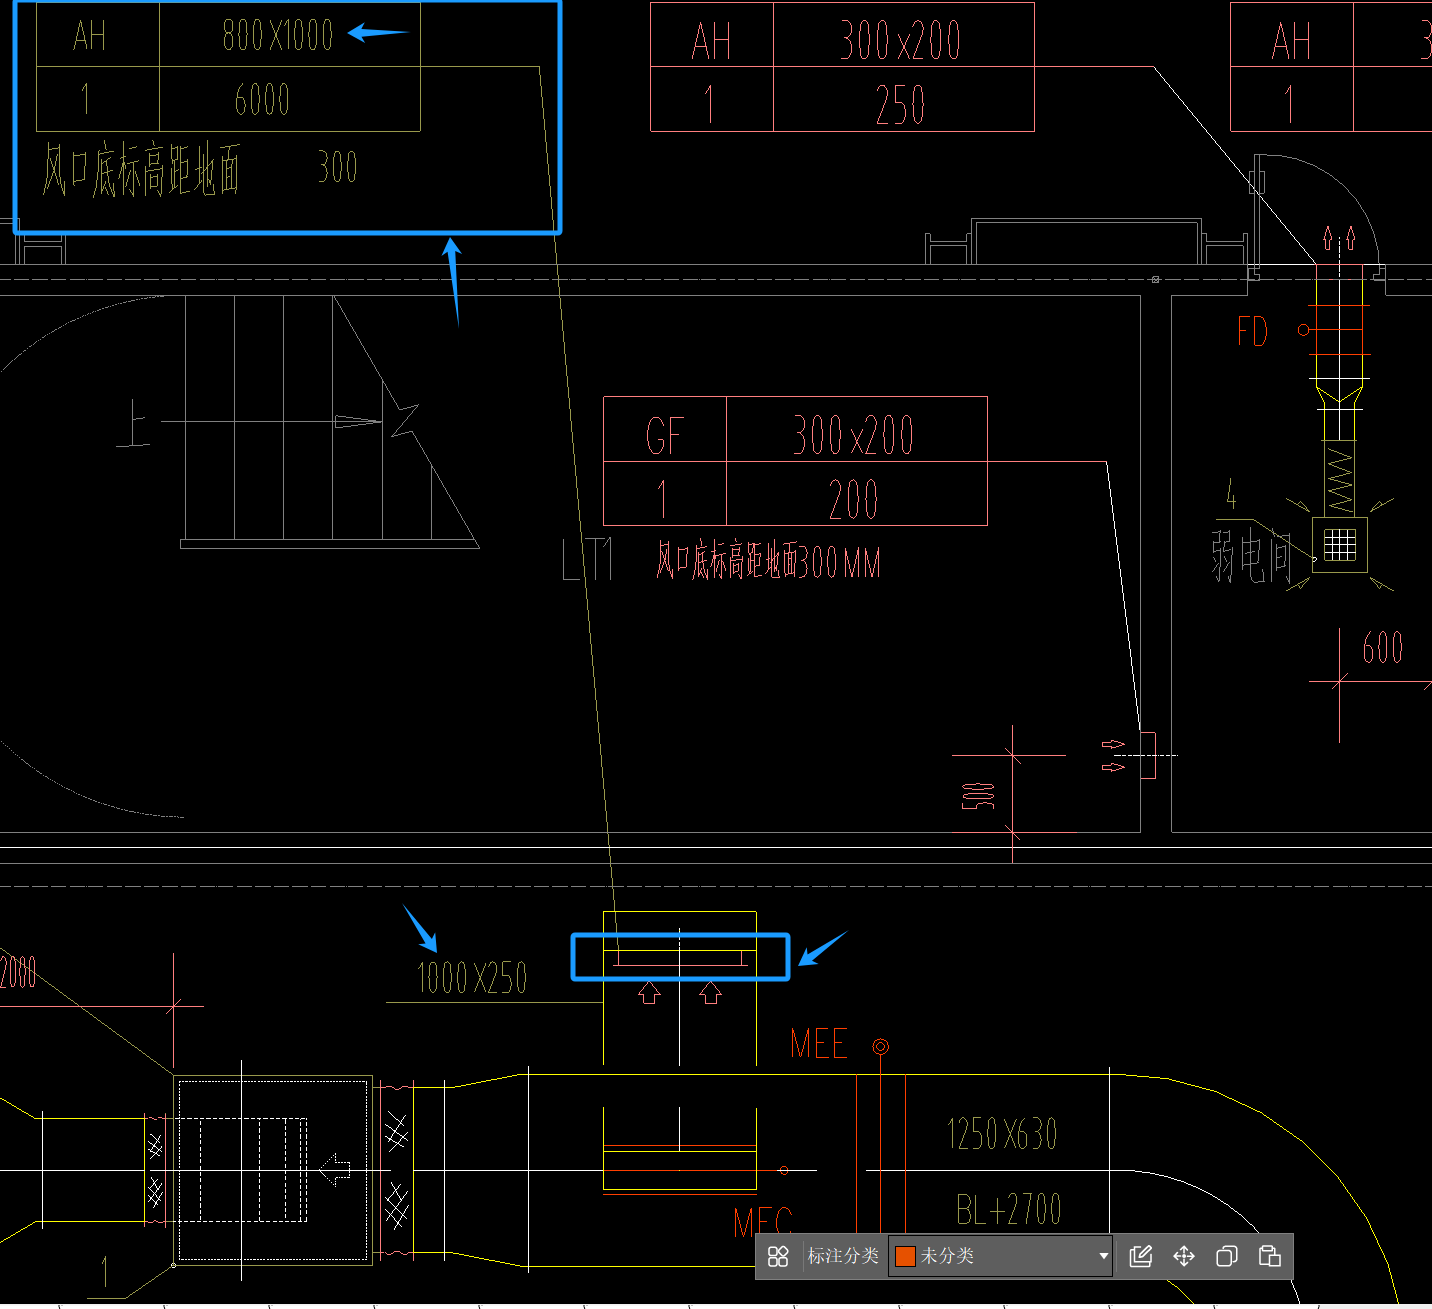
Task: Click the four-squares category icon in floating toolbar
Action: coord(778,1256)
